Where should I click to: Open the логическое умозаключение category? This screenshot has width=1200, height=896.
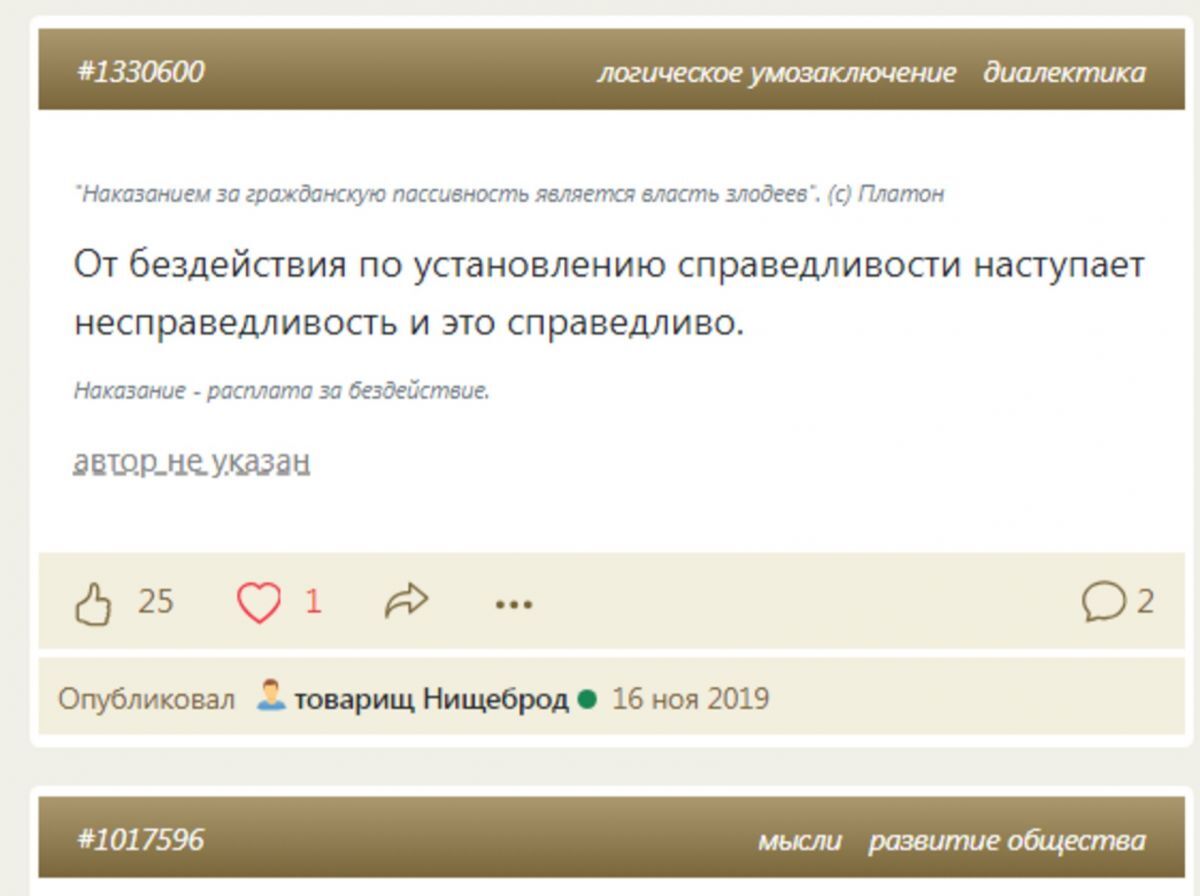point(777,72)
